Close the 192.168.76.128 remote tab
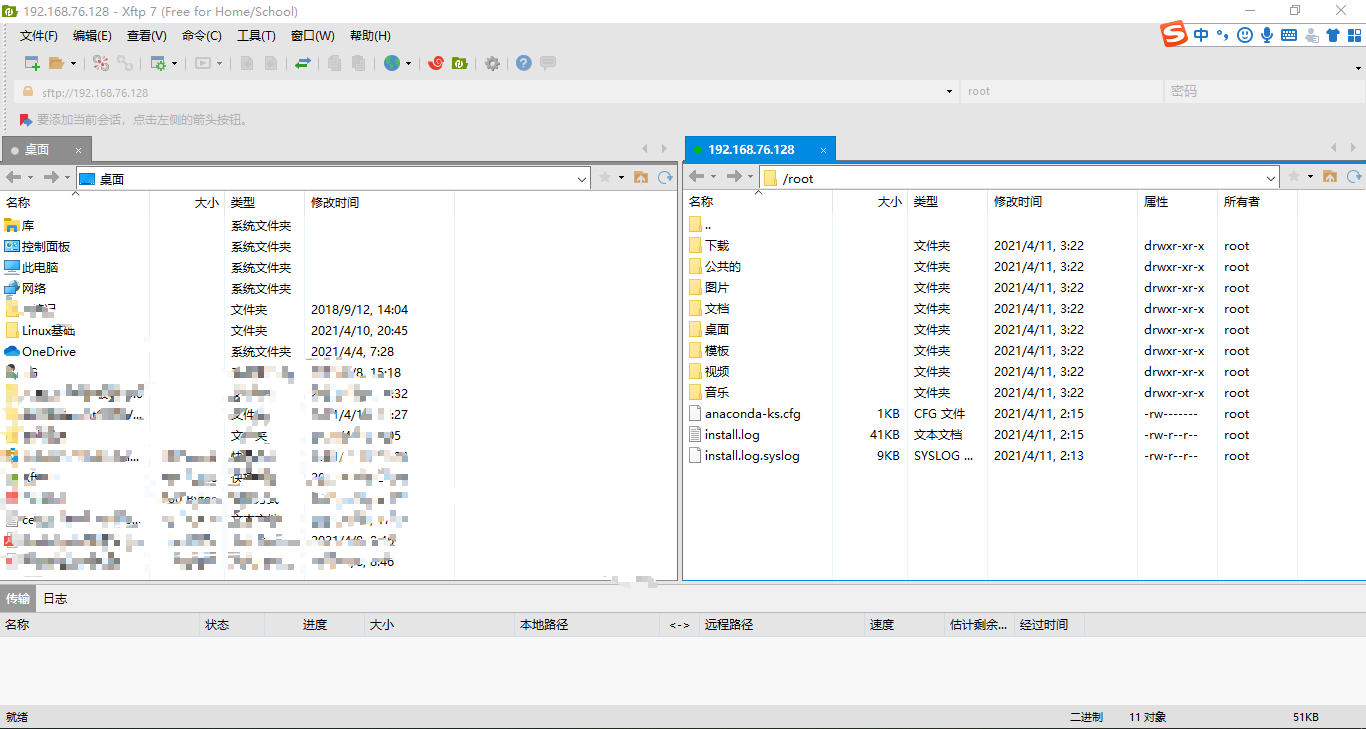The image size is (1366, 729). pyautogui.click(x=824, y=150)
